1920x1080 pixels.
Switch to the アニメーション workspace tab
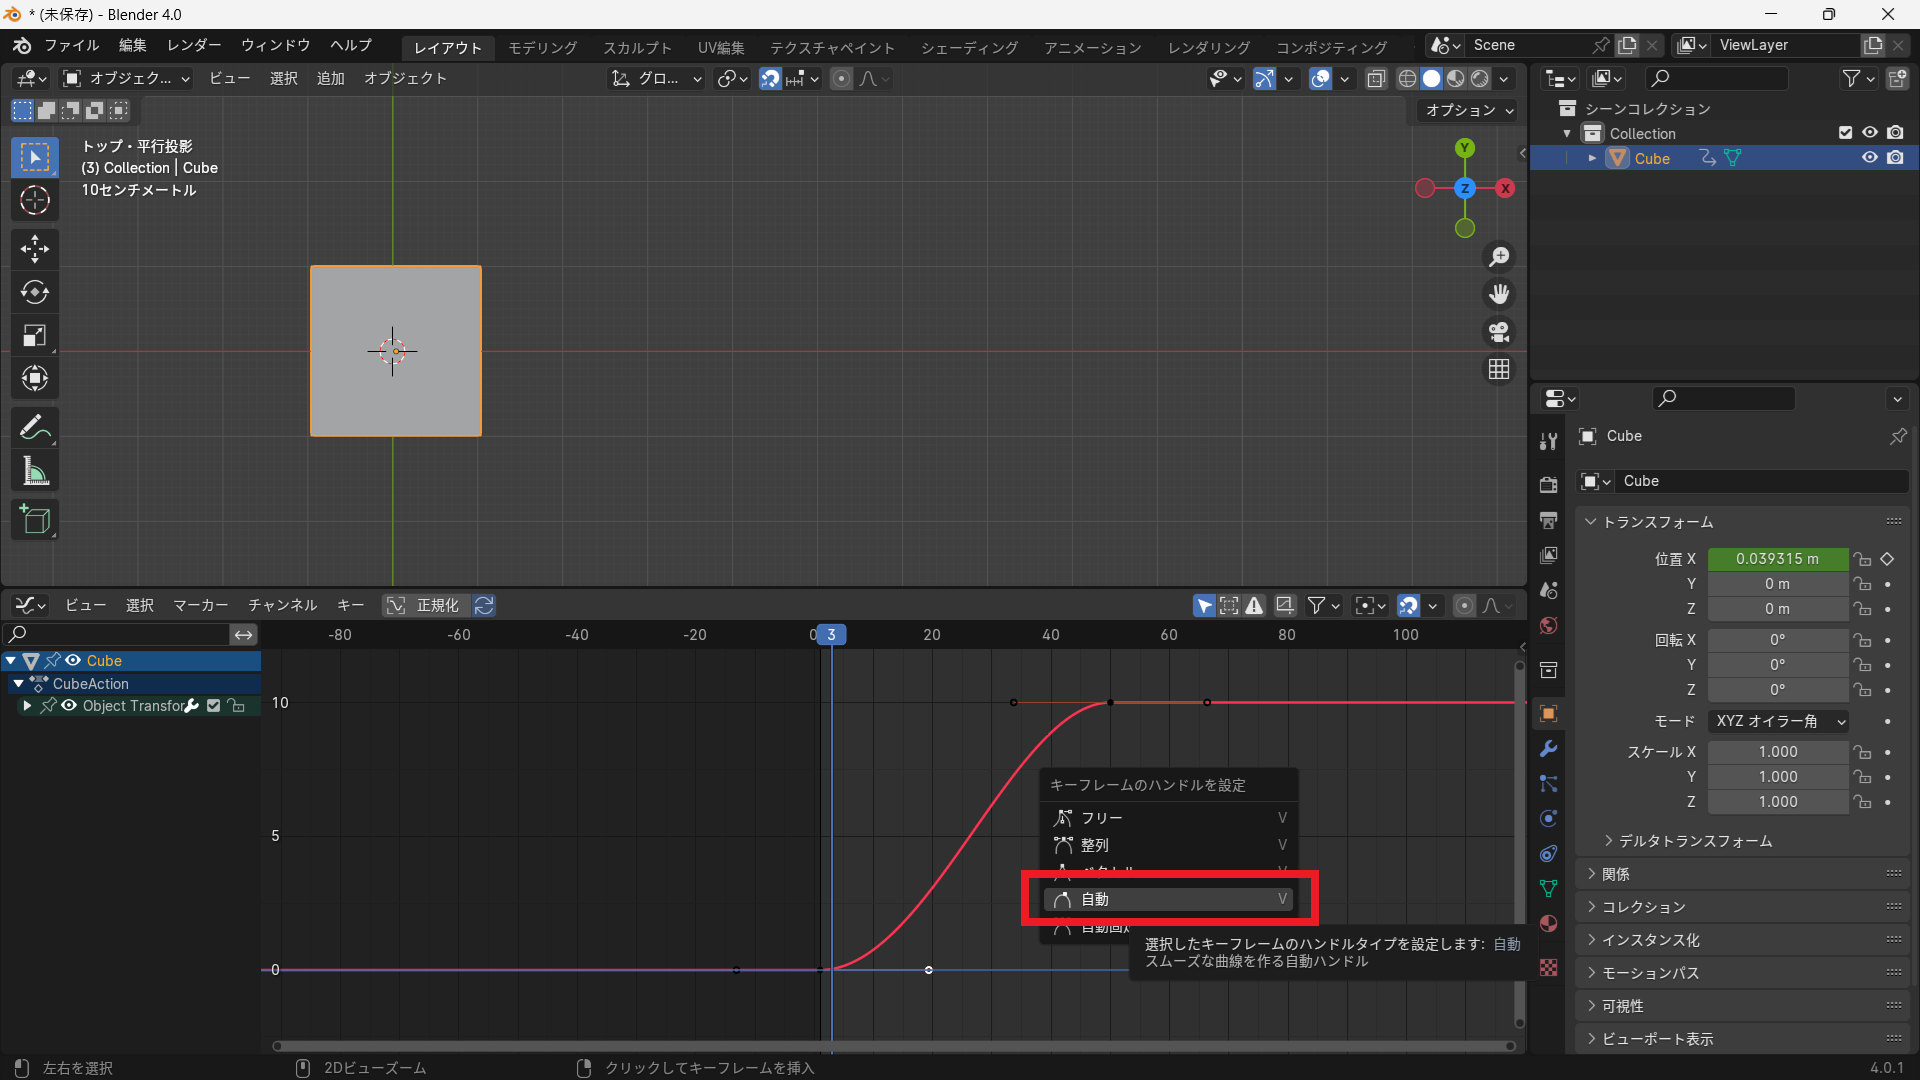1092,47
